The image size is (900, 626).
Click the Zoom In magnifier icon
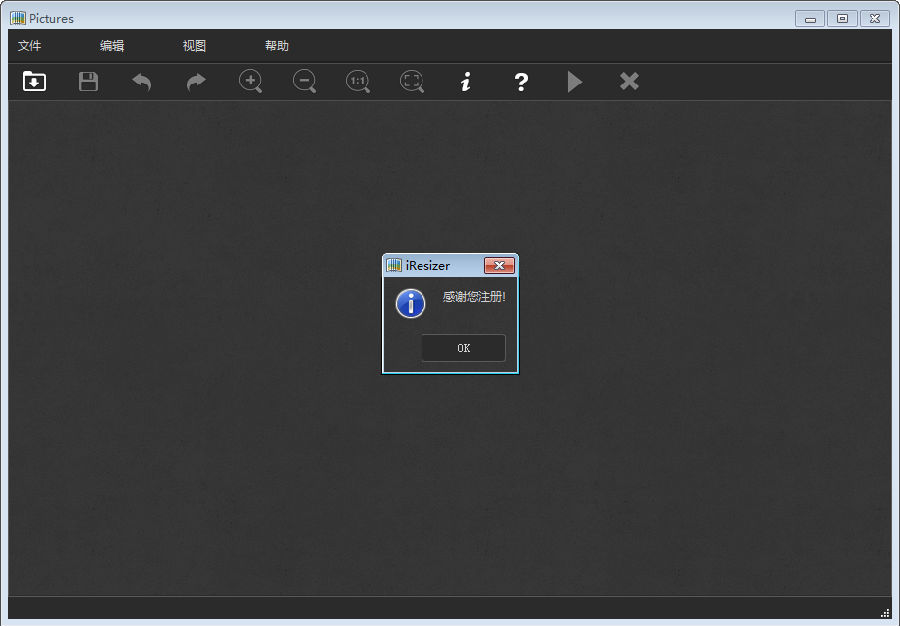[x=251, y=82]
